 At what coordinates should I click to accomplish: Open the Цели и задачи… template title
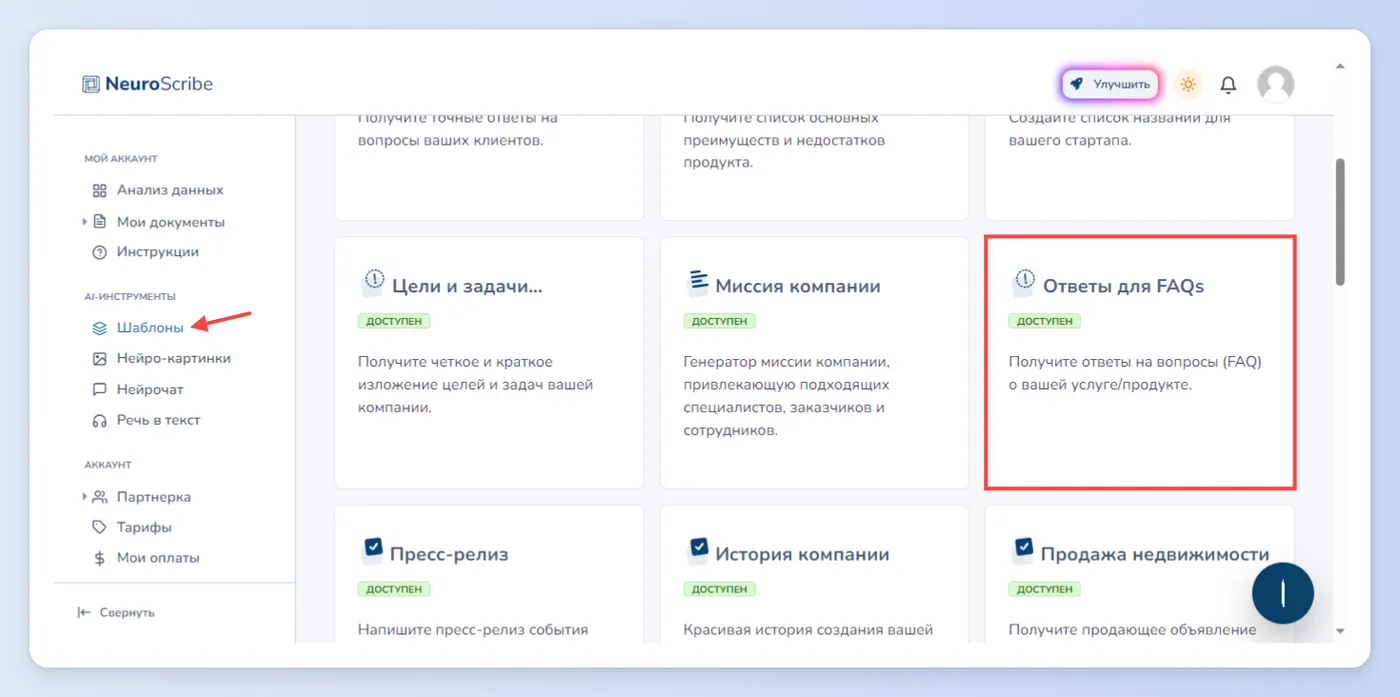tap(467, 286)
